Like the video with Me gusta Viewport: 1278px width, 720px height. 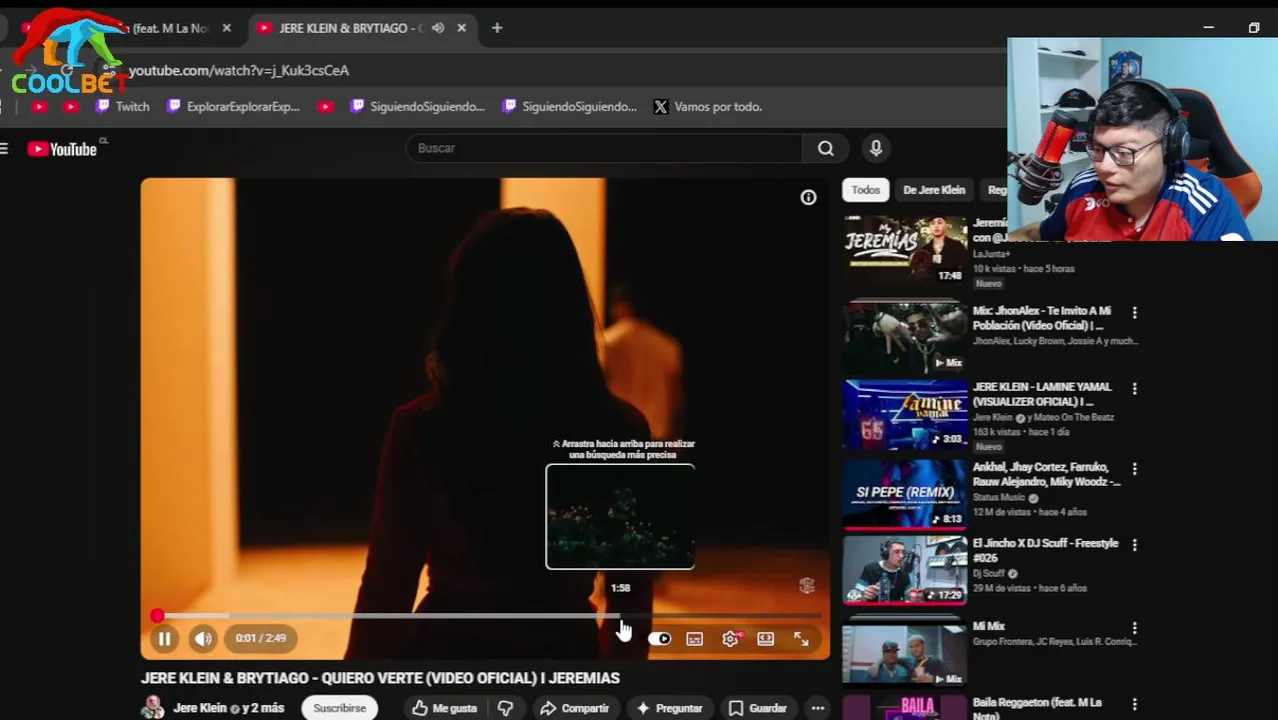(x=445, y=708)
